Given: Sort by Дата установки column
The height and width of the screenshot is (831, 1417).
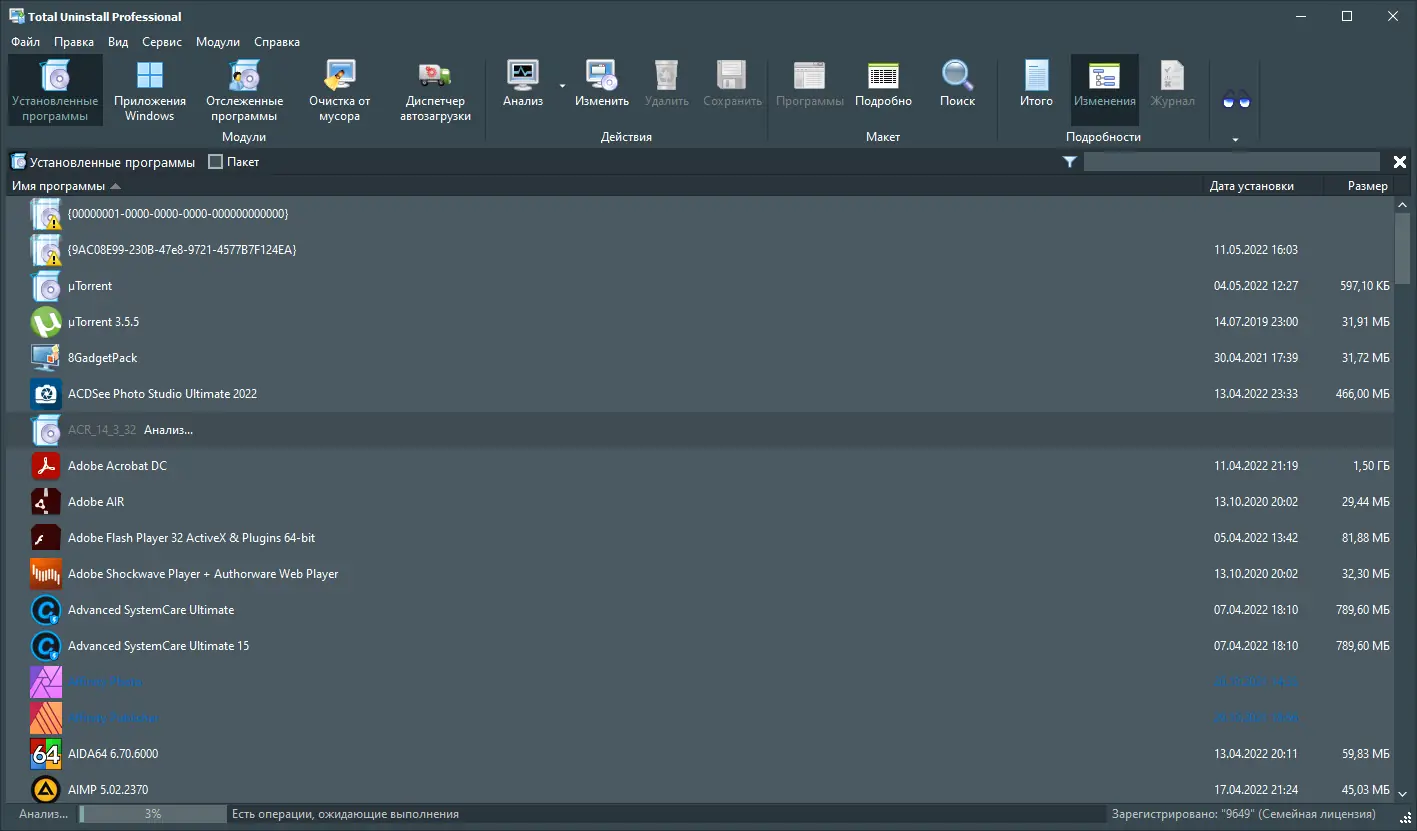Looking at the screenshot, I should click(x=1264, y=186).
